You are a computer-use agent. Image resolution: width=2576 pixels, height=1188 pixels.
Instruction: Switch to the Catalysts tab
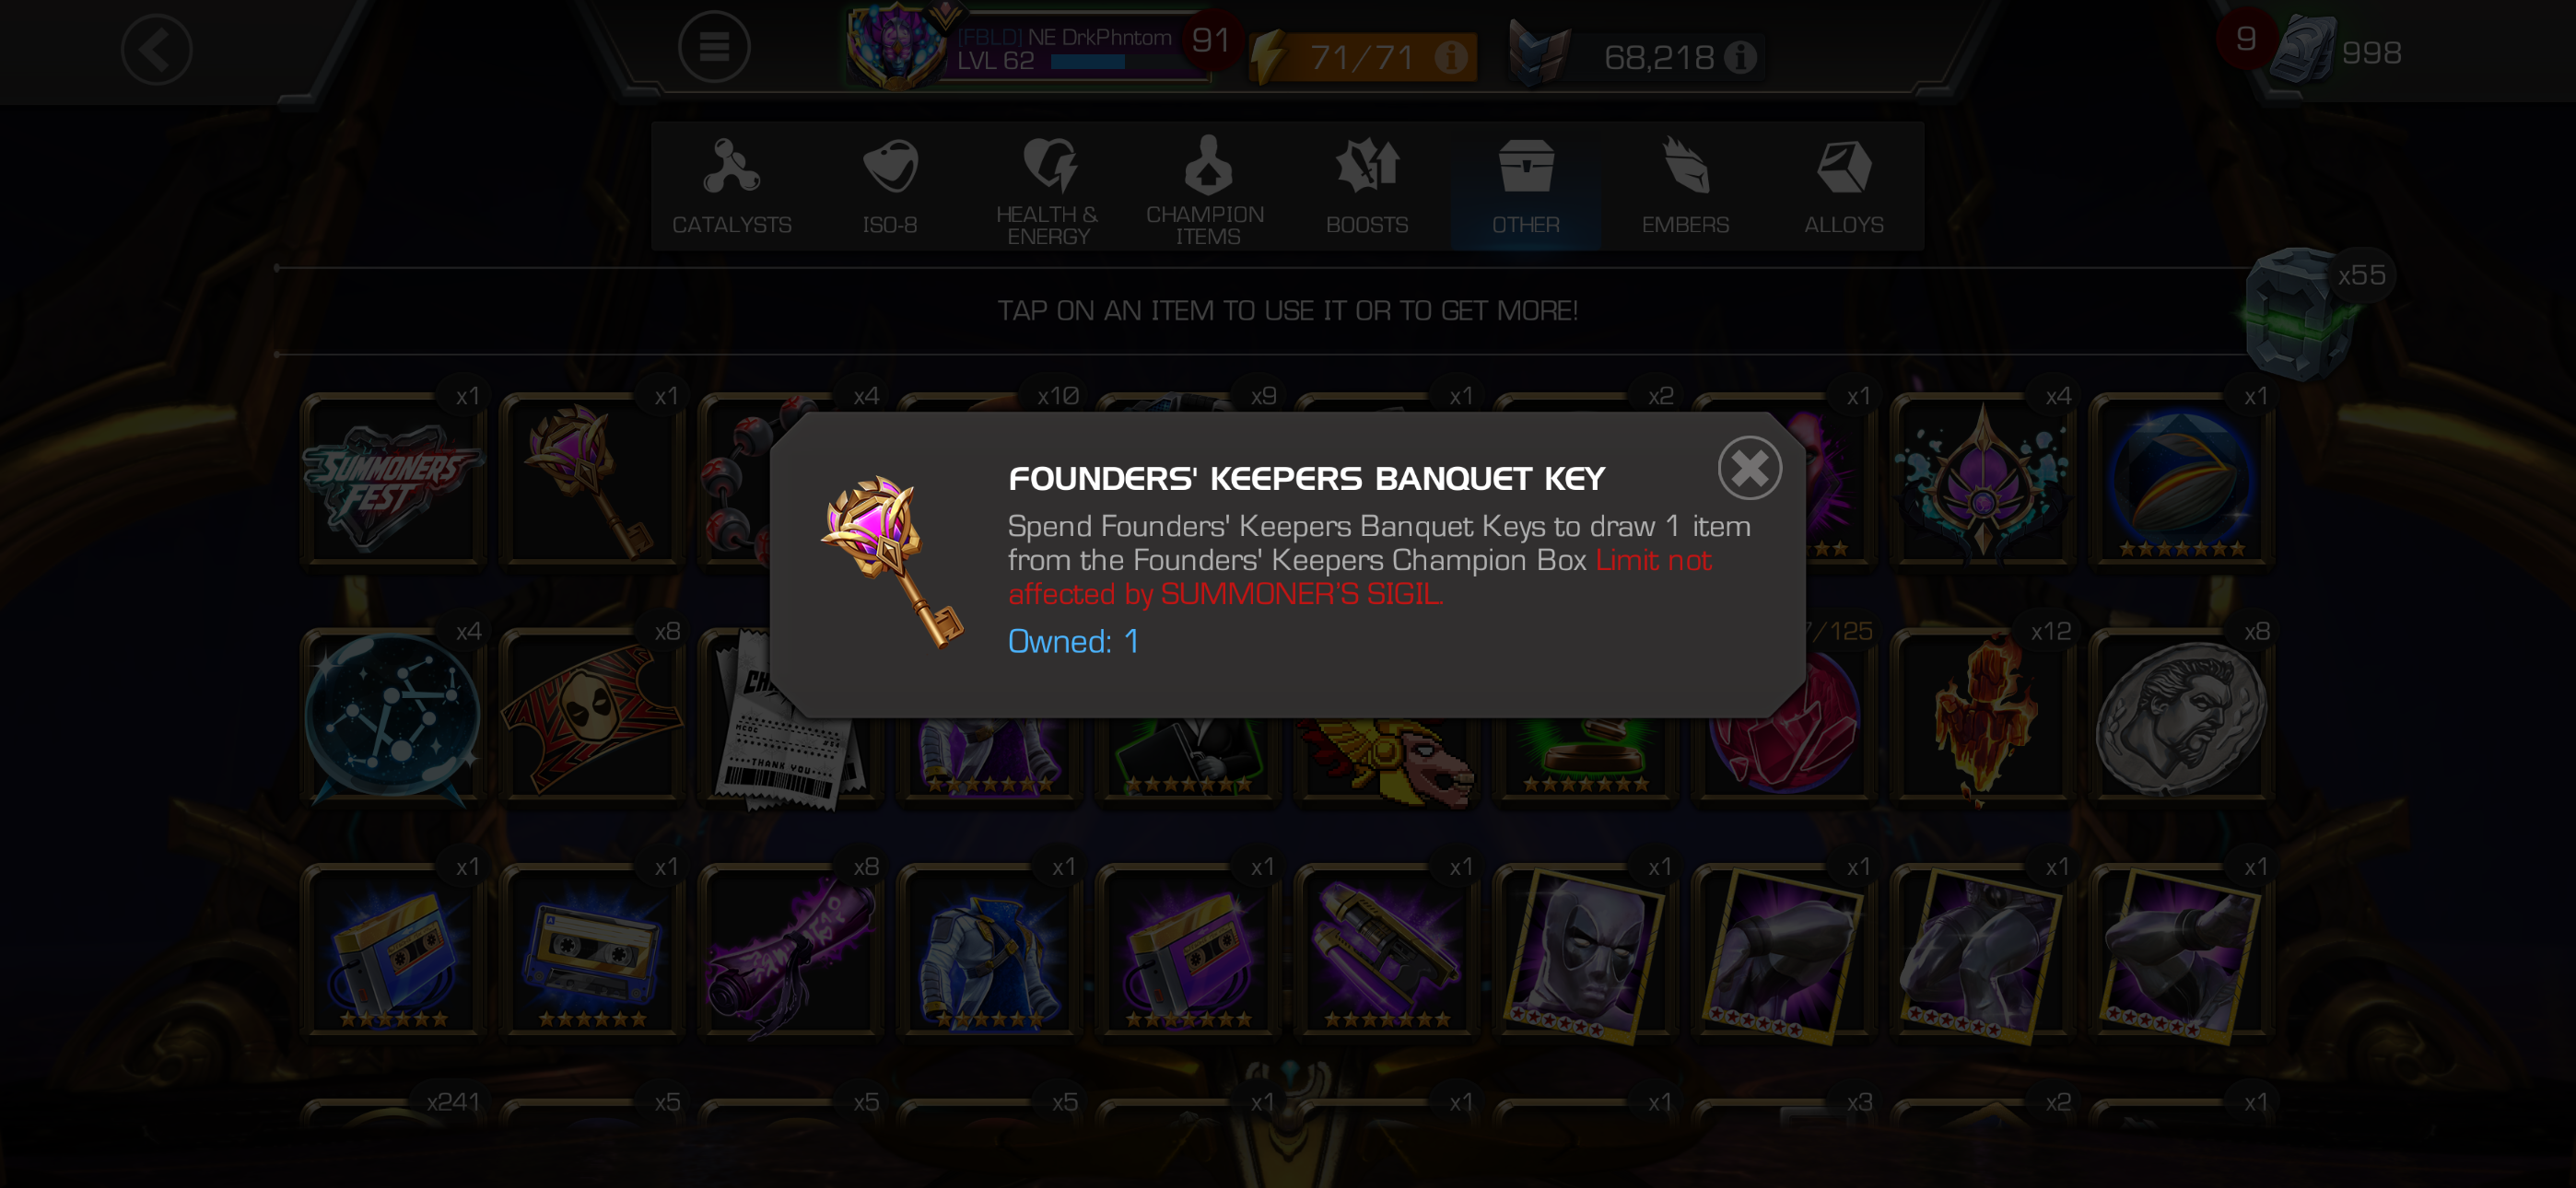731,186
